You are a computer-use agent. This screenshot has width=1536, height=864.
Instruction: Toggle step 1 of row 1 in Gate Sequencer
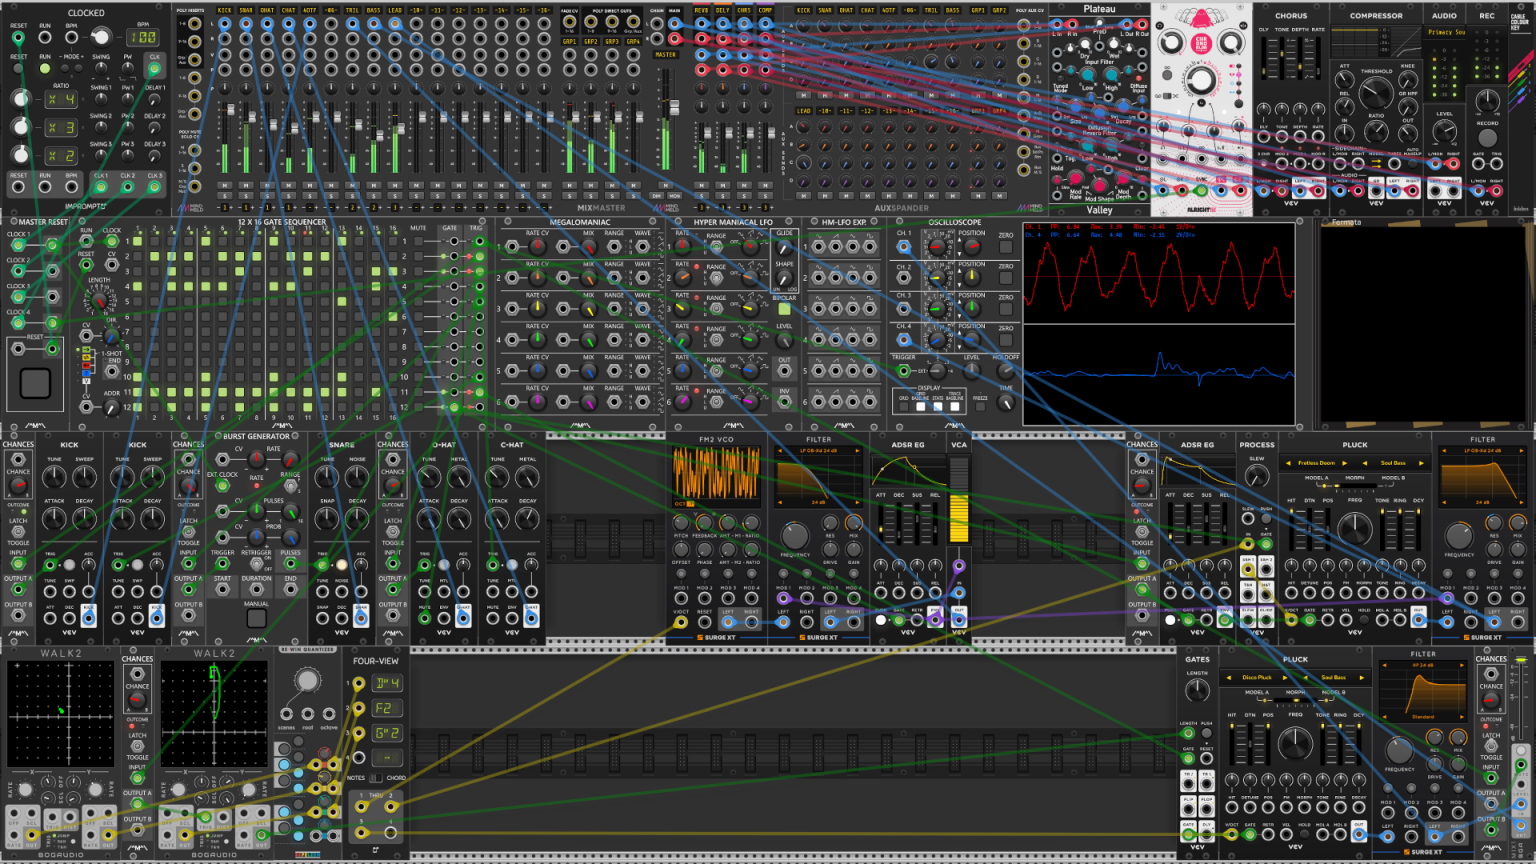click(139, 241)
